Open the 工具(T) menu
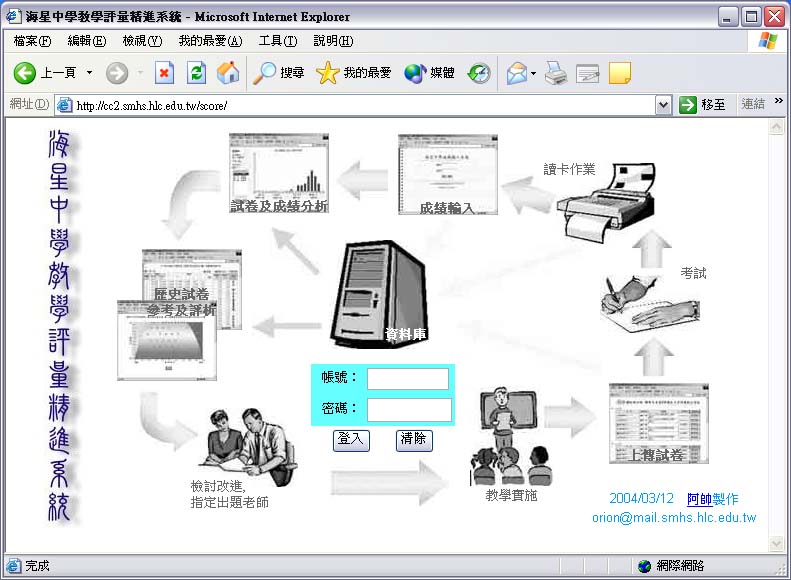Image resolution: width=791 pixels, height=580 pixels. (277, 41)
